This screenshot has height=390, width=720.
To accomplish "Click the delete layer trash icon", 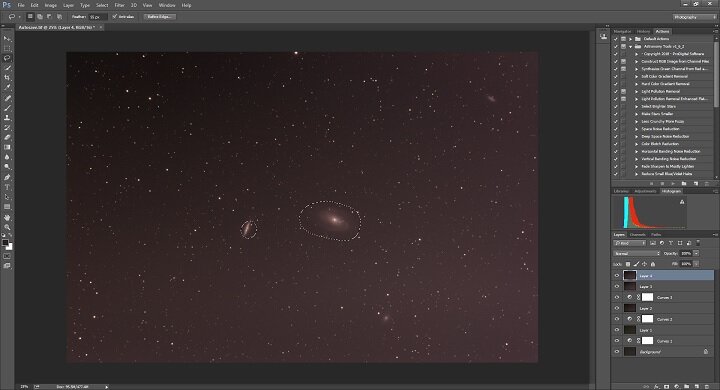I will 707,387.
